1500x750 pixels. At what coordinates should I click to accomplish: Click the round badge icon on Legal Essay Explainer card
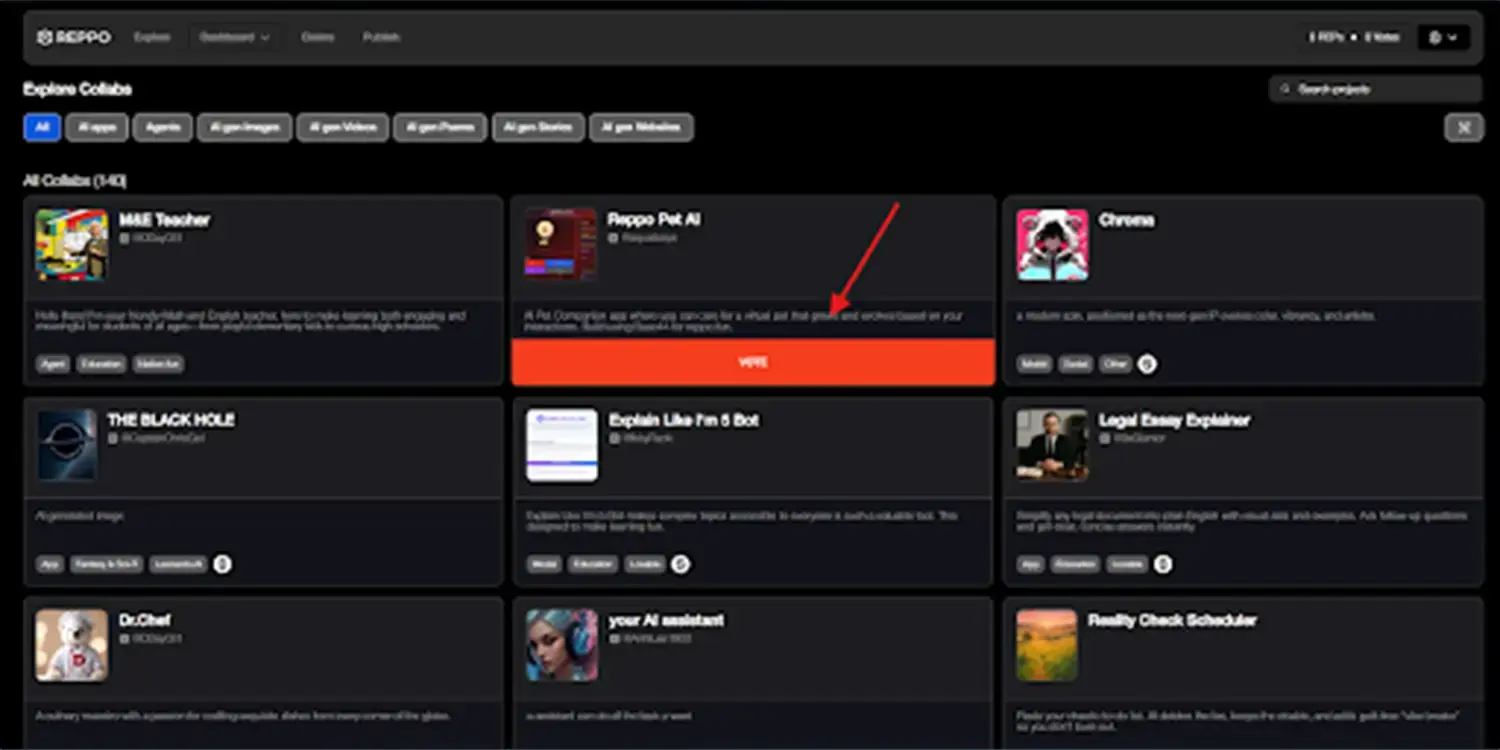click(x=1162, y=564)
